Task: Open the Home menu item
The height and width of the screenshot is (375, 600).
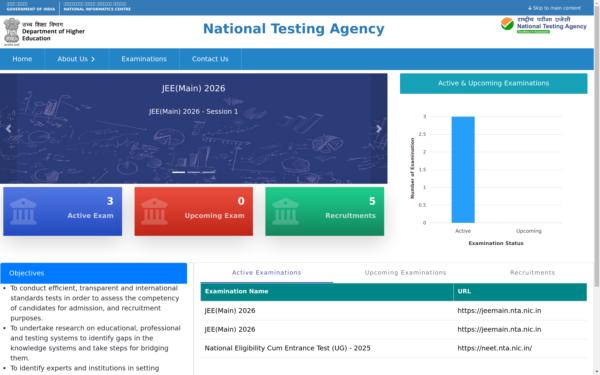Action: 22,59
